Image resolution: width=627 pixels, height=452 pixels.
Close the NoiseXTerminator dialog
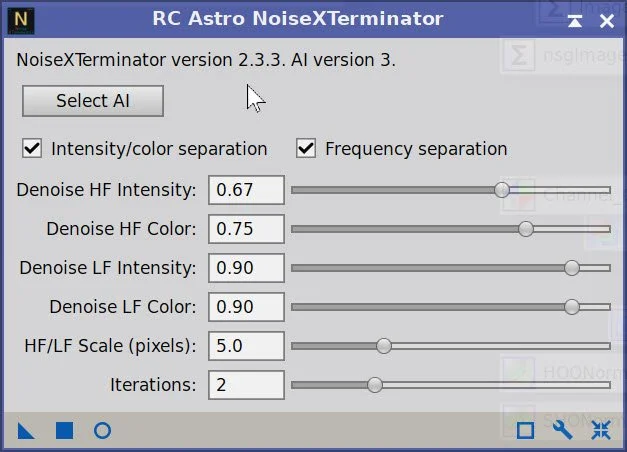pos(607,21)
